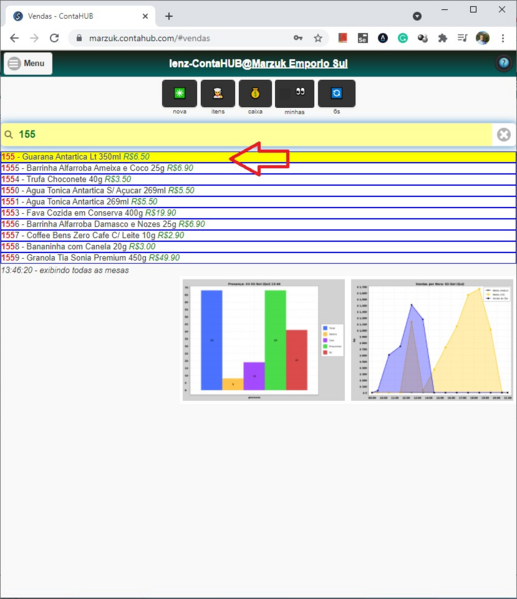517x599 pixels.
Task: Select 1554 - Trufa Choconete 40g
Action: (x=258, y=179)
